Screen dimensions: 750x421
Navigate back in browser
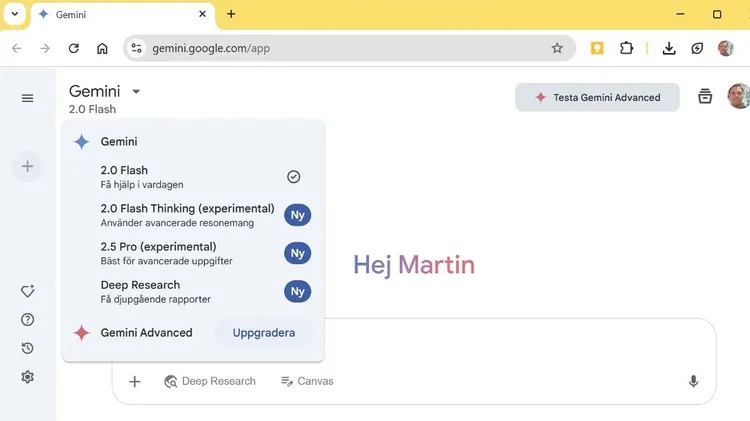[x=17, y=48]
